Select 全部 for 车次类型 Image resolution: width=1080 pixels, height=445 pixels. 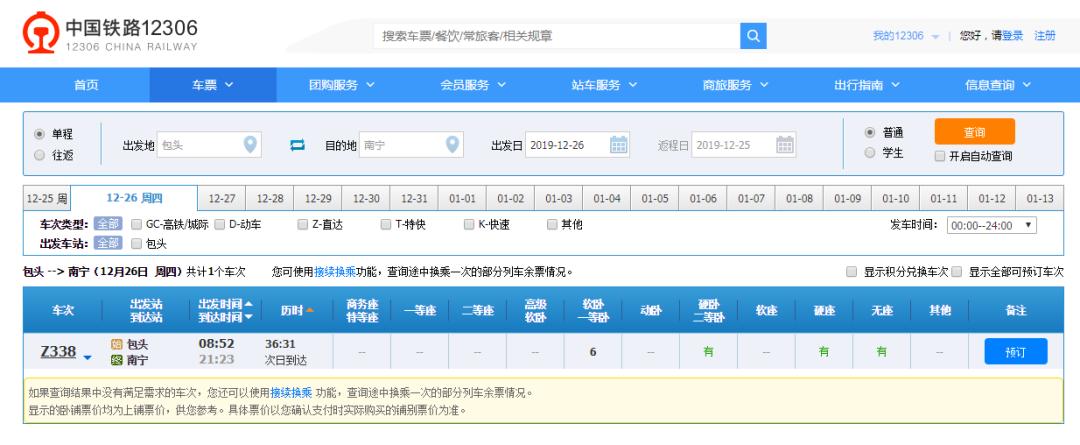[107, 224]
